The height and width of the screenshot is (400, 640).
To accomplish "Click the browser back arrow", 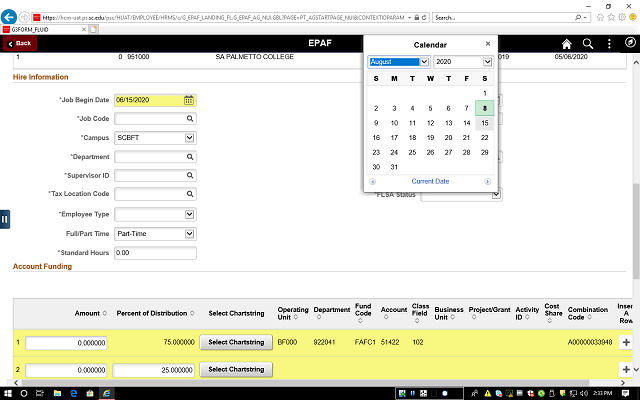I will click(9, 17).
